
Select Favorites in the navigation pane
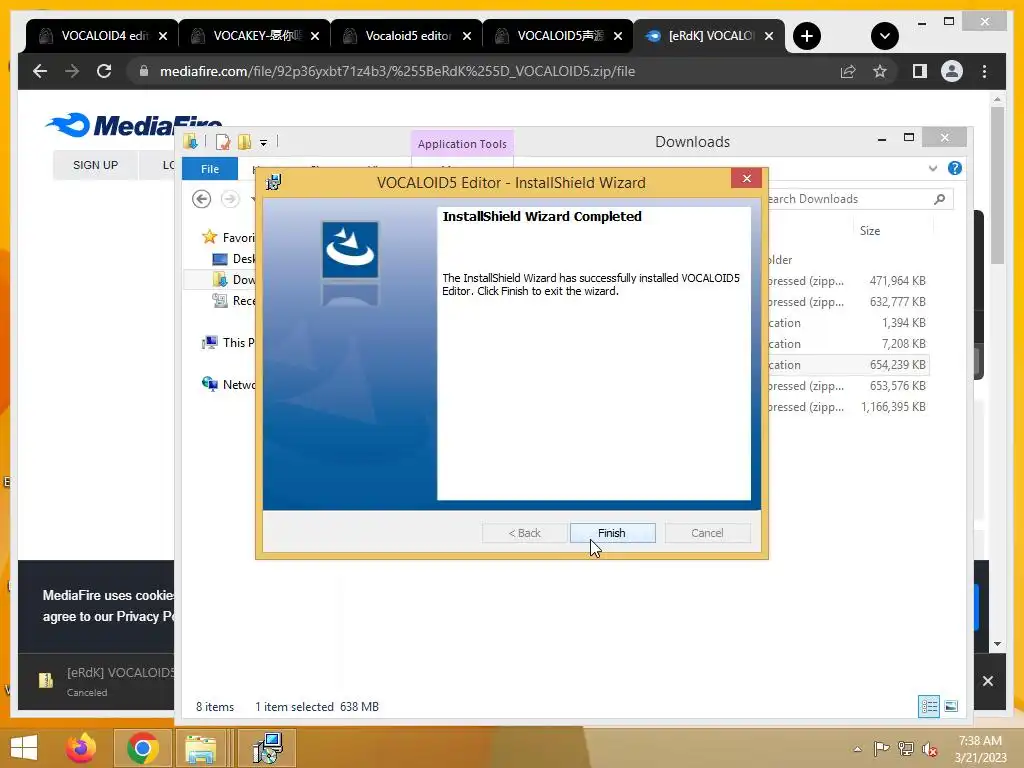[x=229, y=237]
